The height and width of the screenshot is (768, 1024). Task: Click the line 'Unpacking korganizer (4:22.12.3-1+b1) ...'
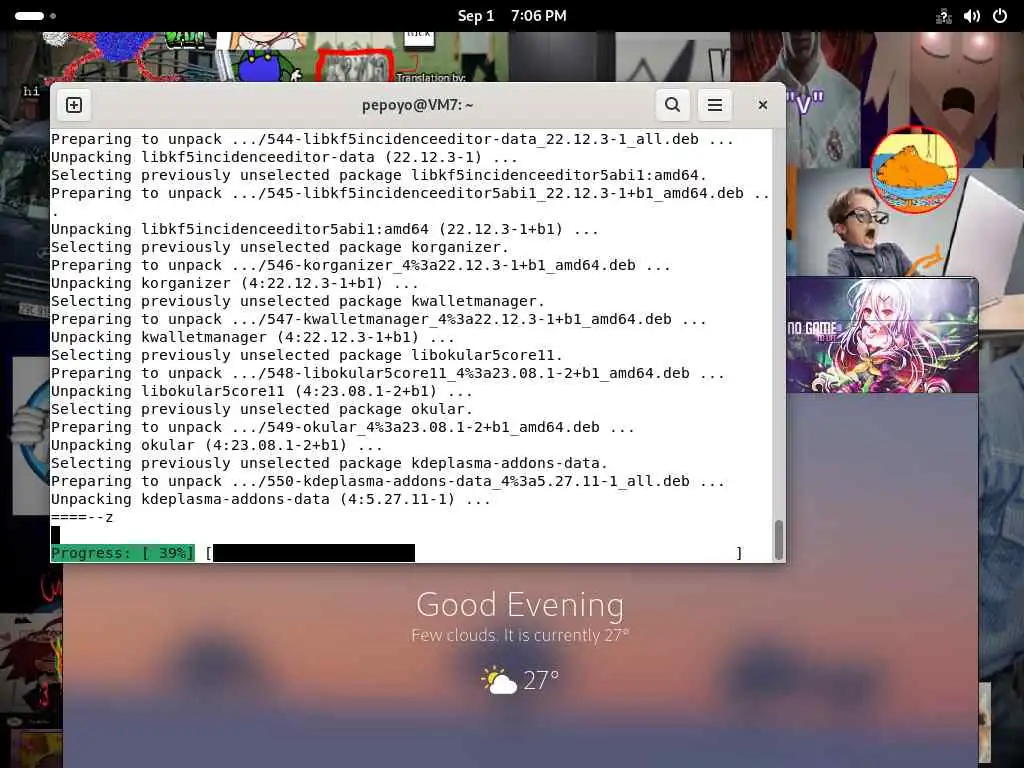coord(234,283)
